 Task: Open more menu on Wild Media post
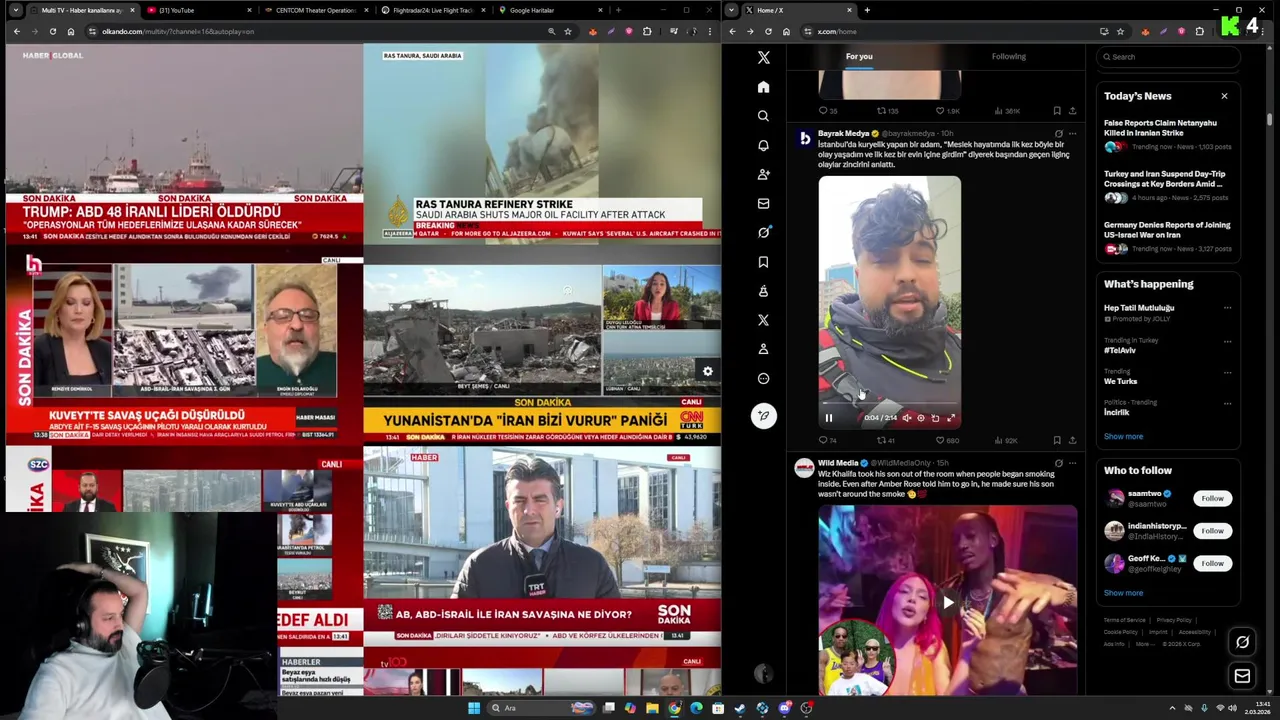1072,463
